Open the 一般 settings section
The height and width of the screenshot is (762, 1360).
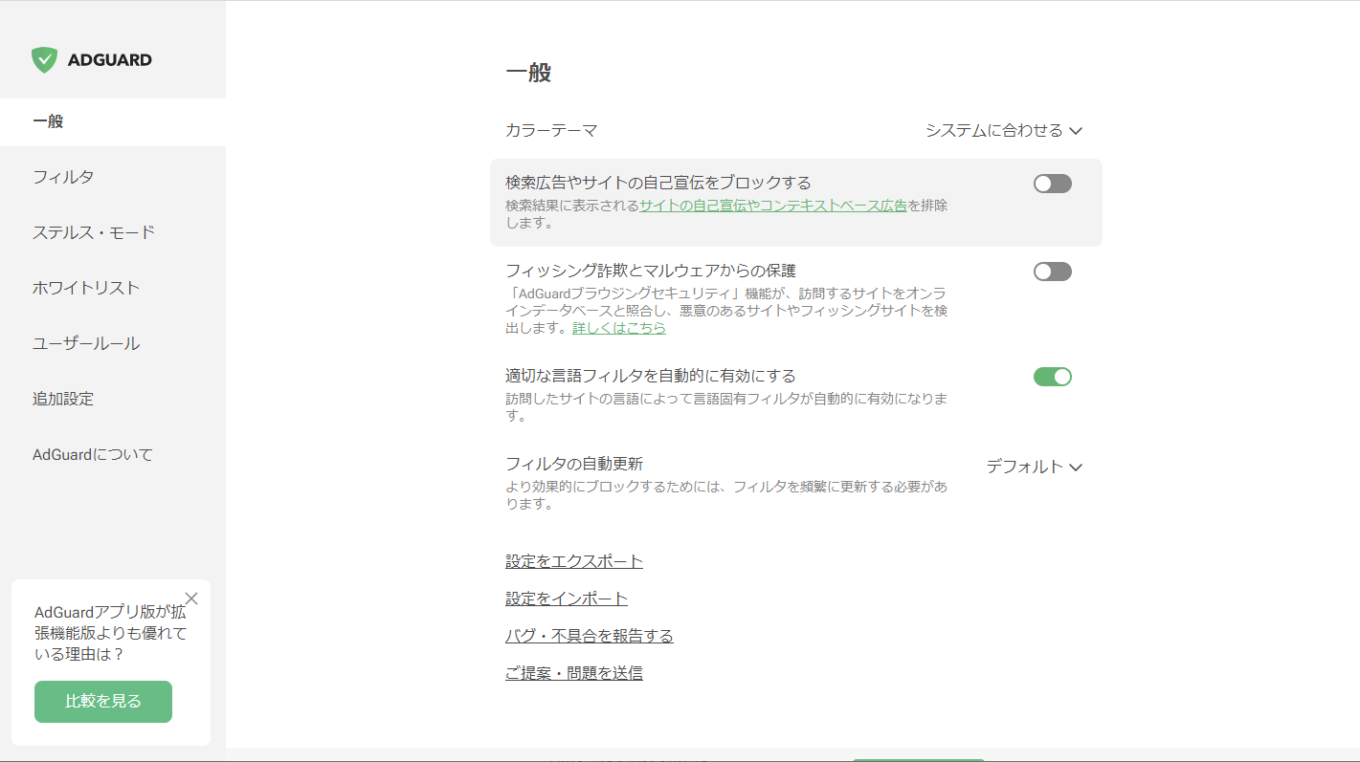113,122
